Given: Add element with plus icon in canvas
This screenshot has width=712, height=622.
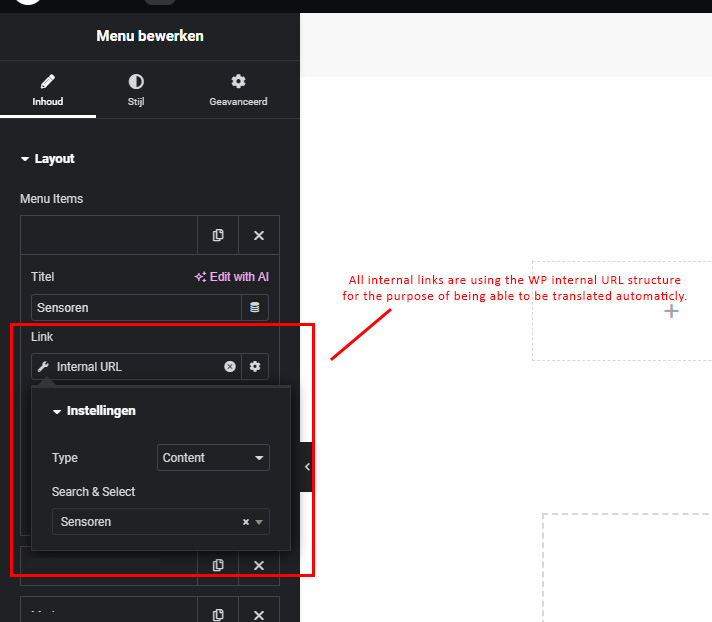Looking at the screenshot, I should [x=671, y=311].
